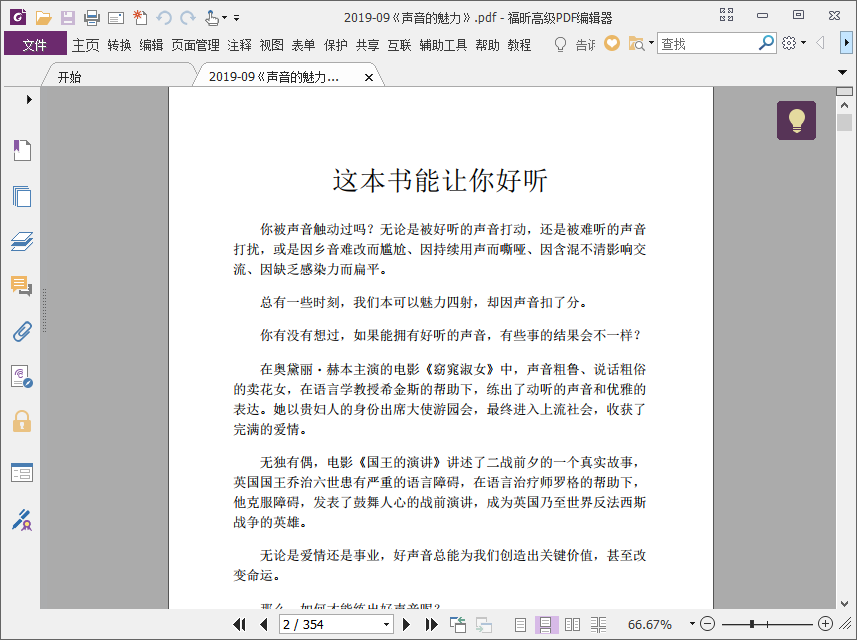The image size is (857, 640).
Task: Select the hand touch mode icon
Action: [212, 18]
